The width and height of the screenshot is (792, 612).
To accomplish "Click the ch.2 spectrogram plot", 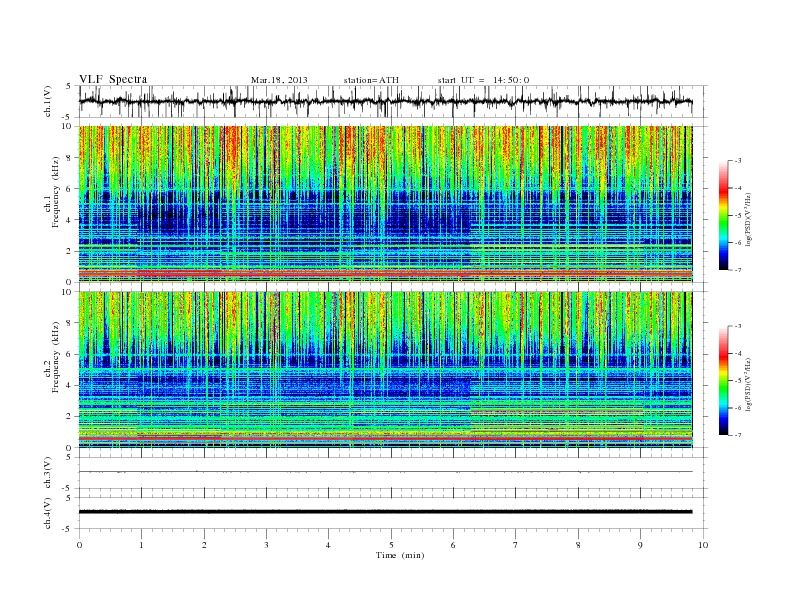I will (386, 370).
